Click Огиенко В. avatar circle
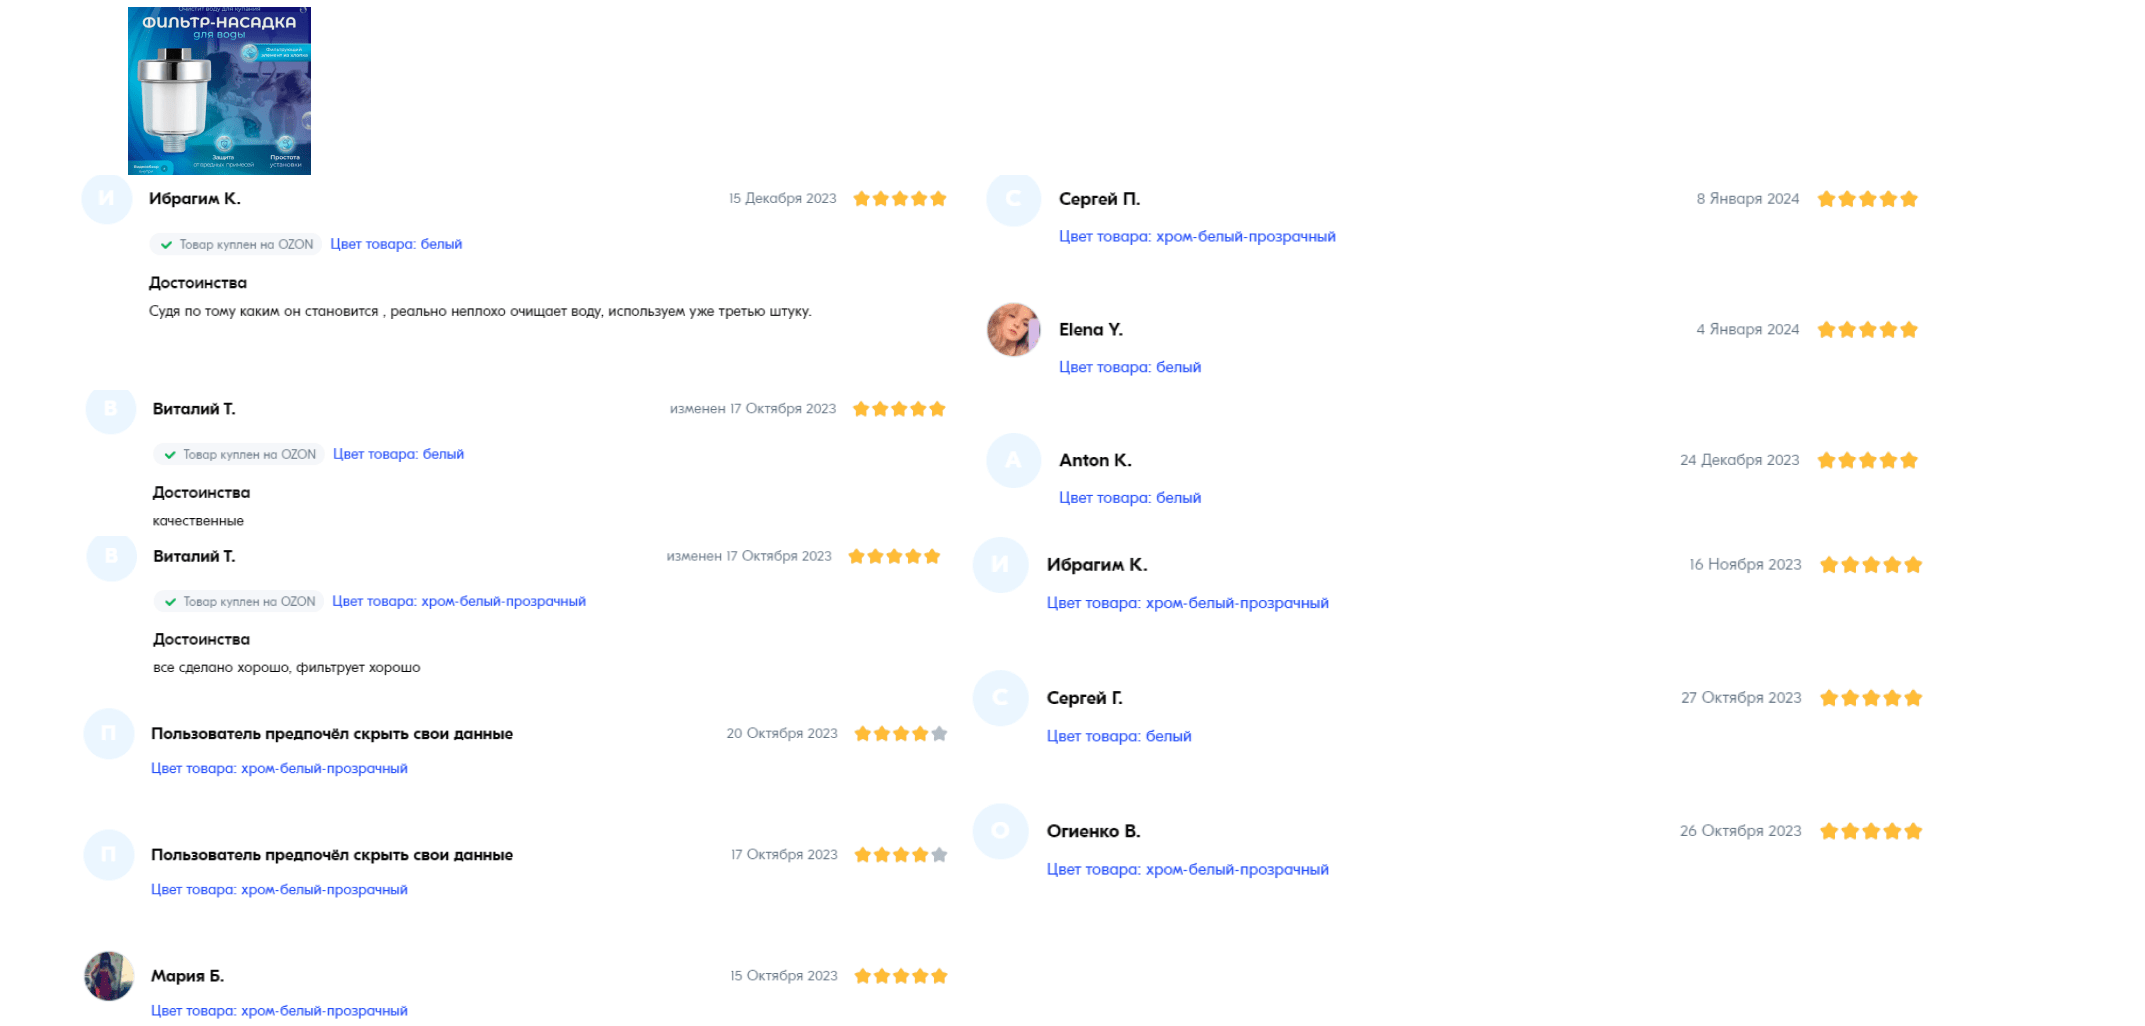Viewport: 2145px width, 1026px height. point(1000,831)
